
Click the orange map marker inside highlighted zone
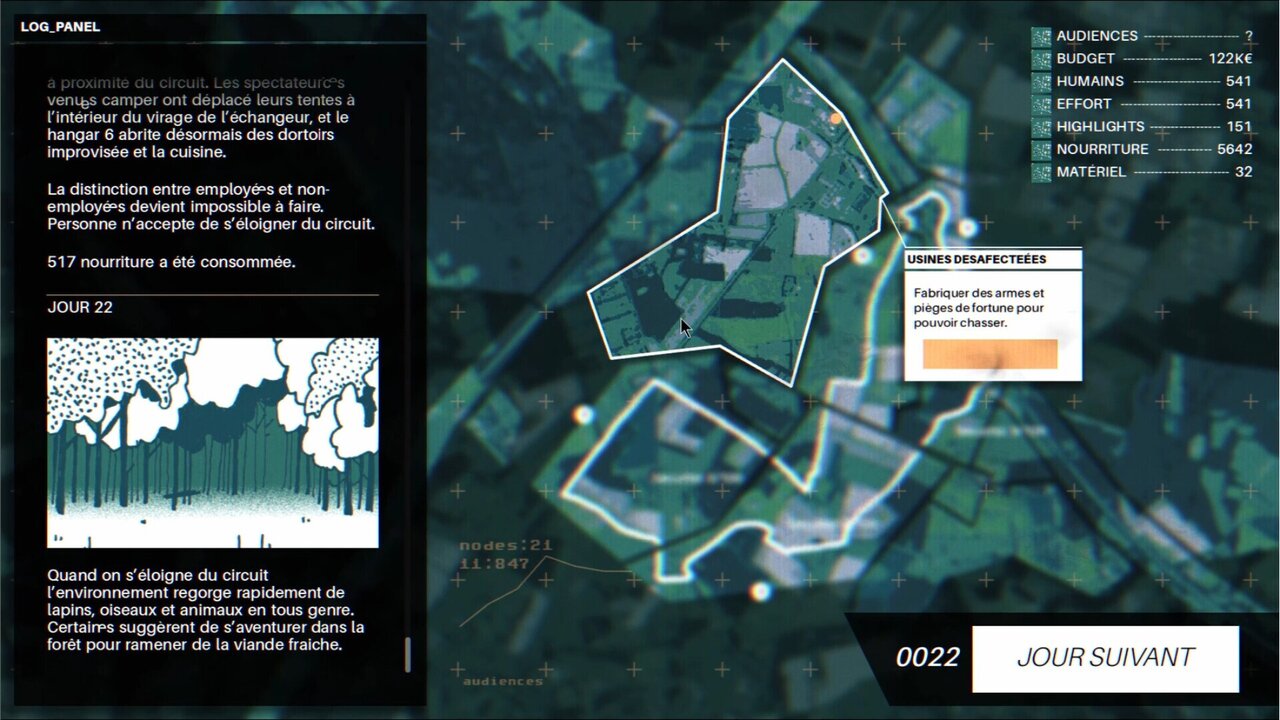(836, 118)
